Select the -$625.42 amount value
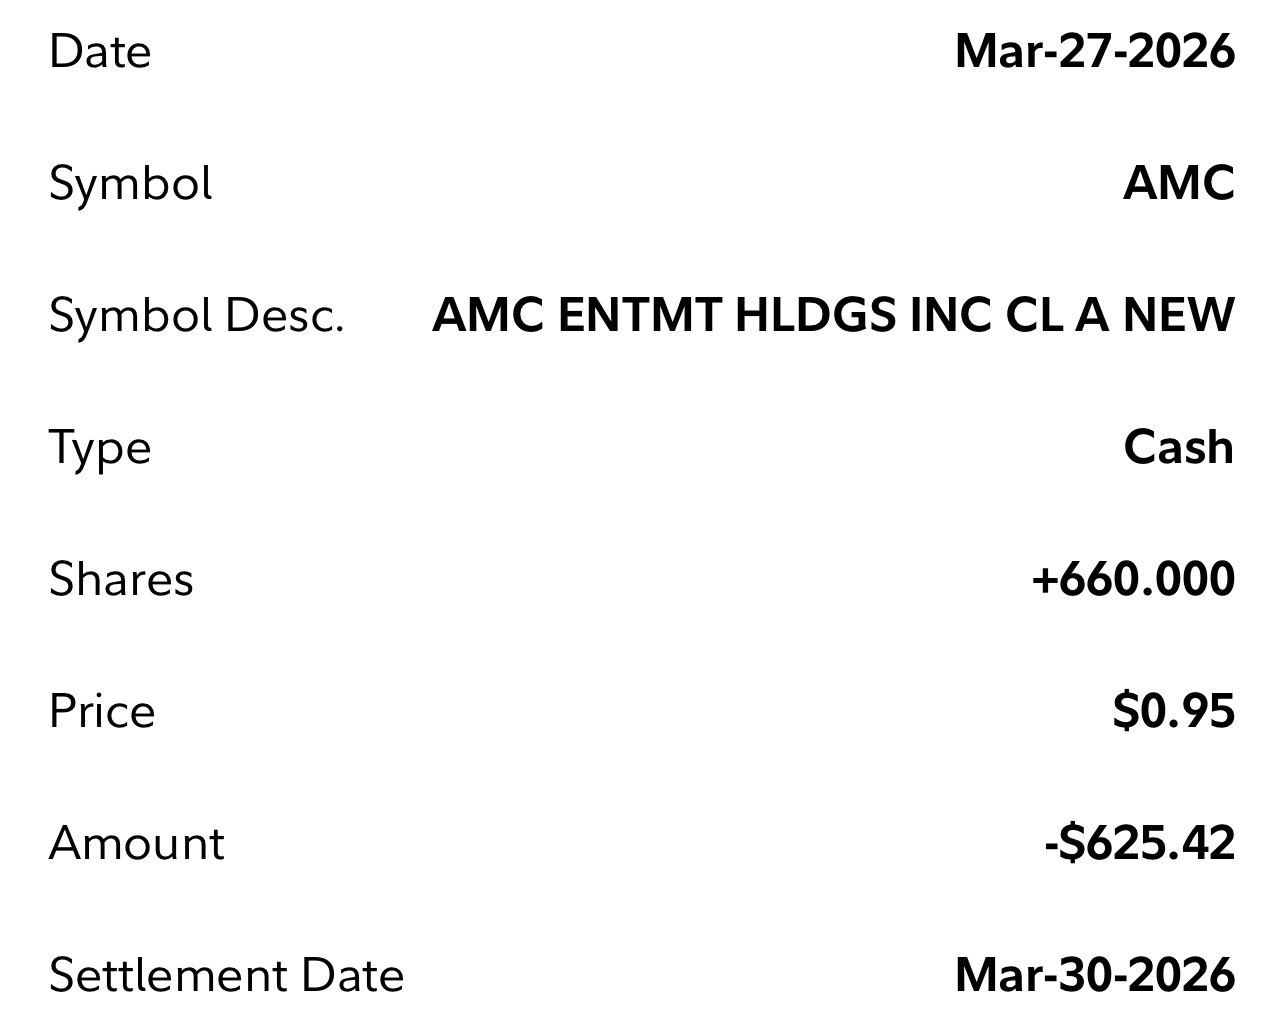Image resolution: width=1284 pixels, height=1029 pixels. pyautogui.click(x=1139, y=844)
